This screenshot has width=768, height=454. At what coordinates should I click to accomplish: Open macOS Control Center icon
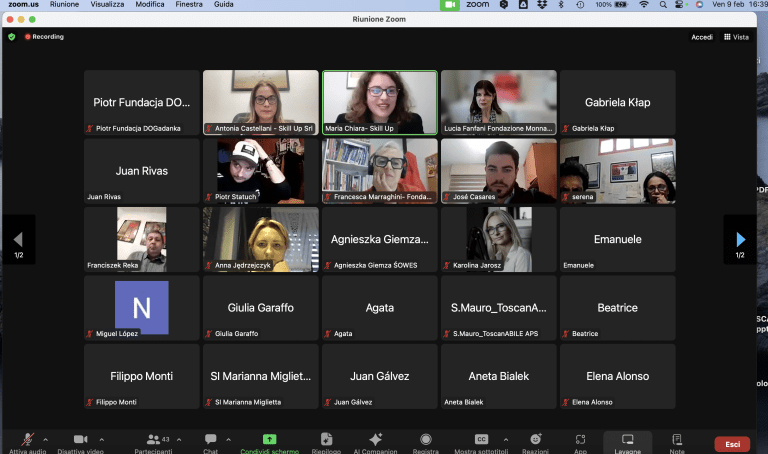tap(679, 4)
